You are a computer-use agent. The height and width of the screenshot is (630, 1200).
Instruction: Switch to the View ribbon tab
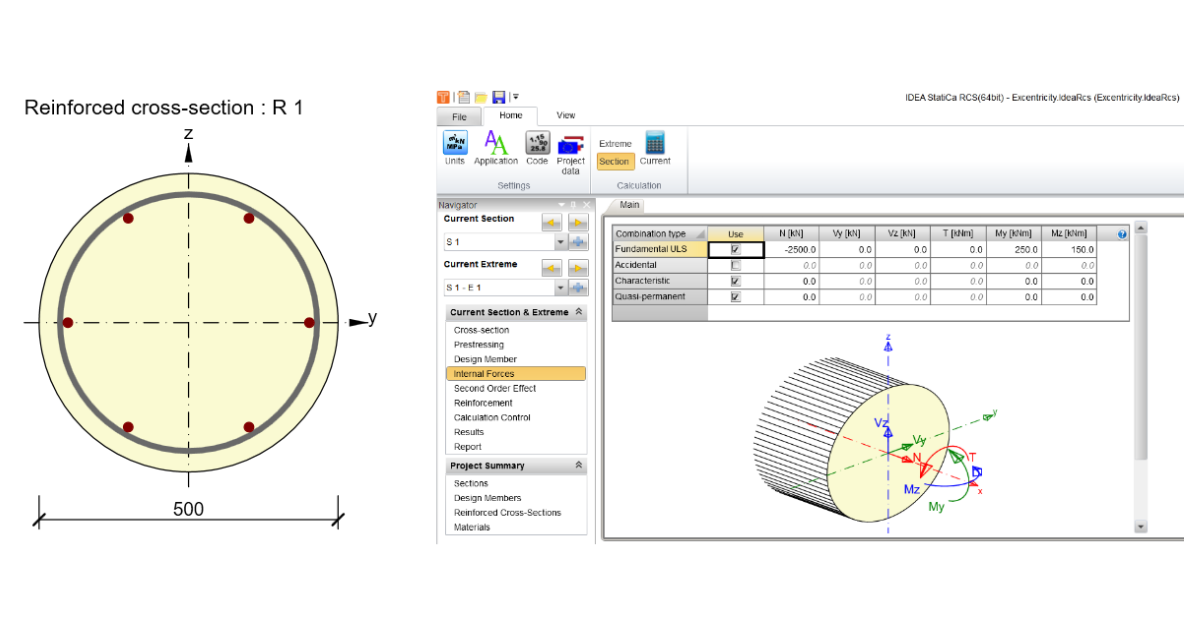566,116
